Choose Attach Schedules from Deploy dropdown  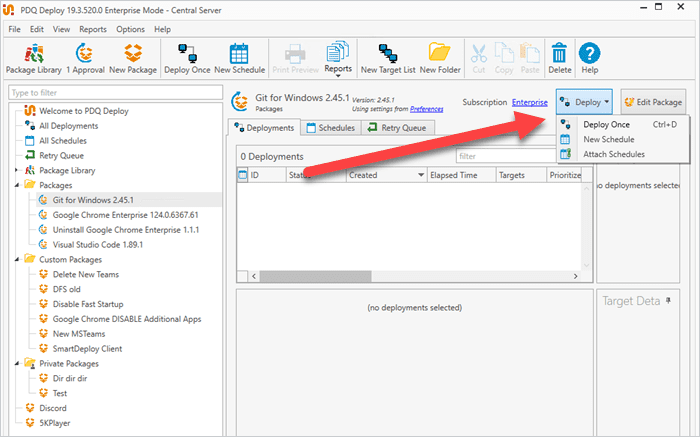[623, 154]
